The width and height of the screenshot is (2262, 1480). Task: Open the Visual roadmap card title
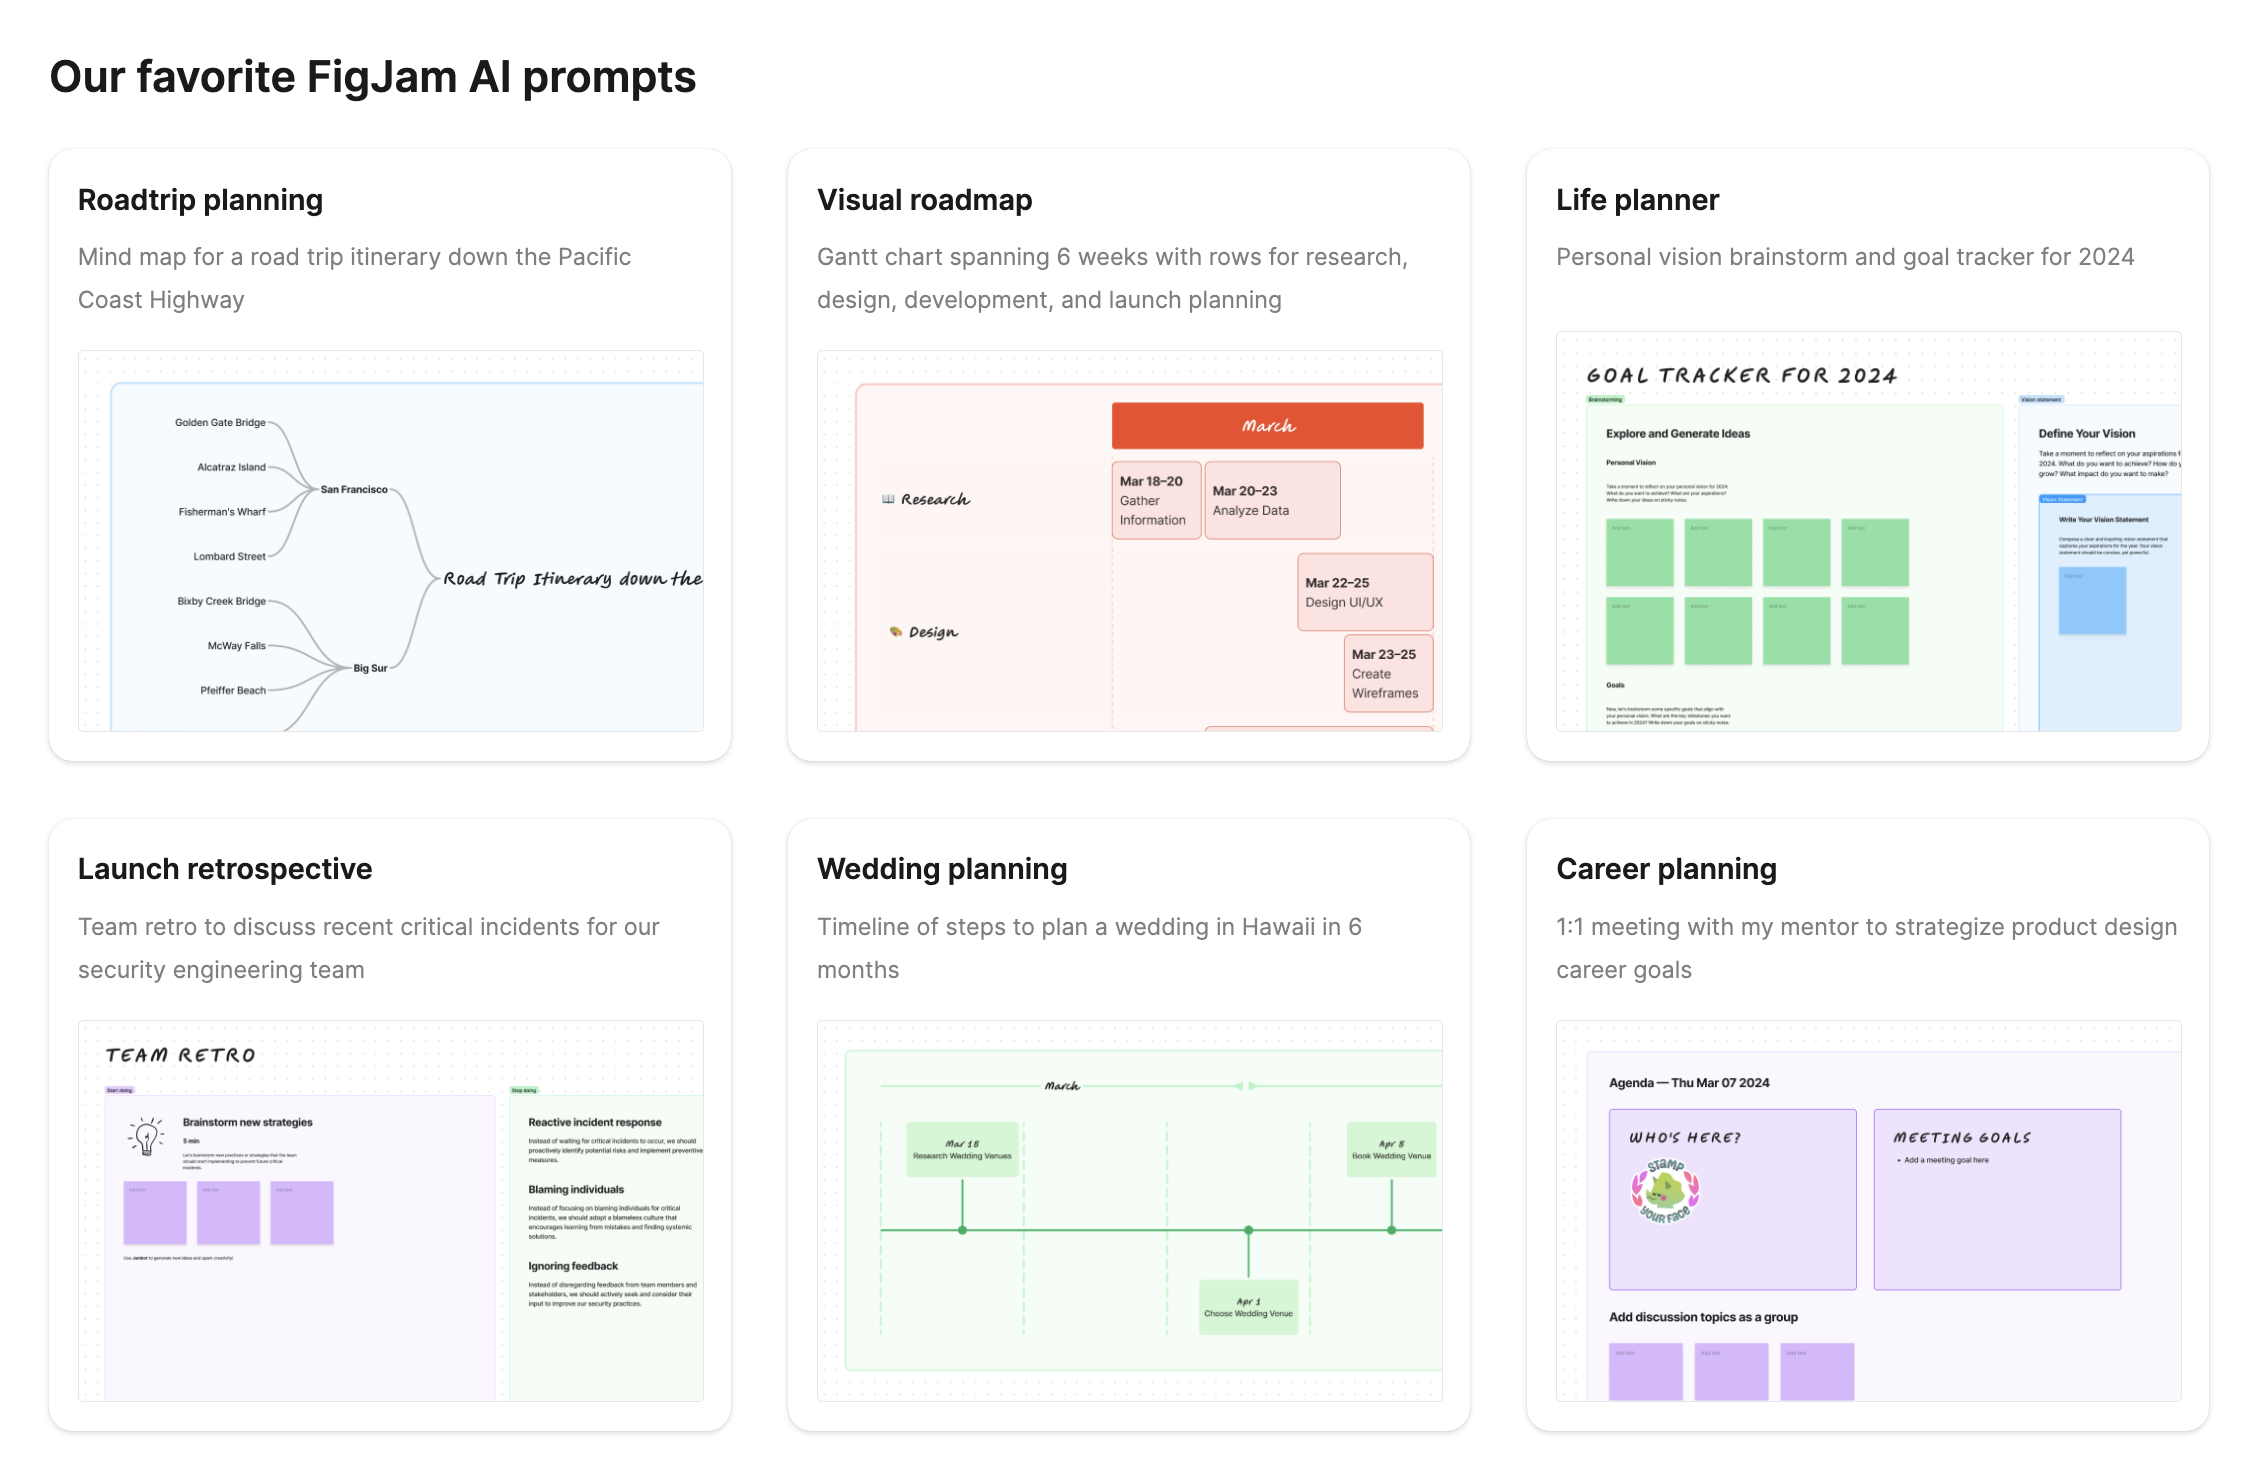pyautogui.click(x=924, y=200)
